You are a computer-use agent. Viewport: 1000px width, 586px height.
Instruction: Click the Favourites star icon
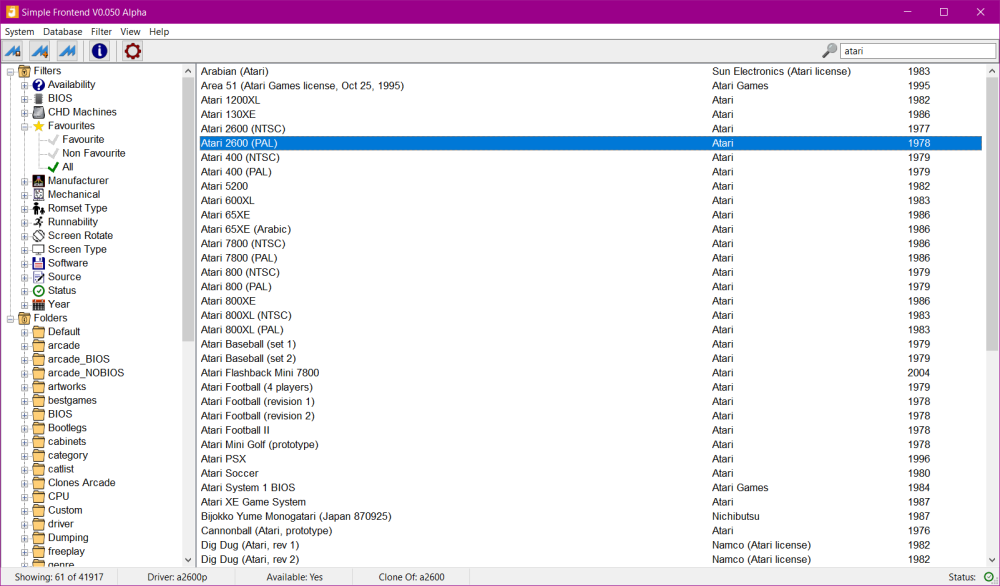point(39,126)
